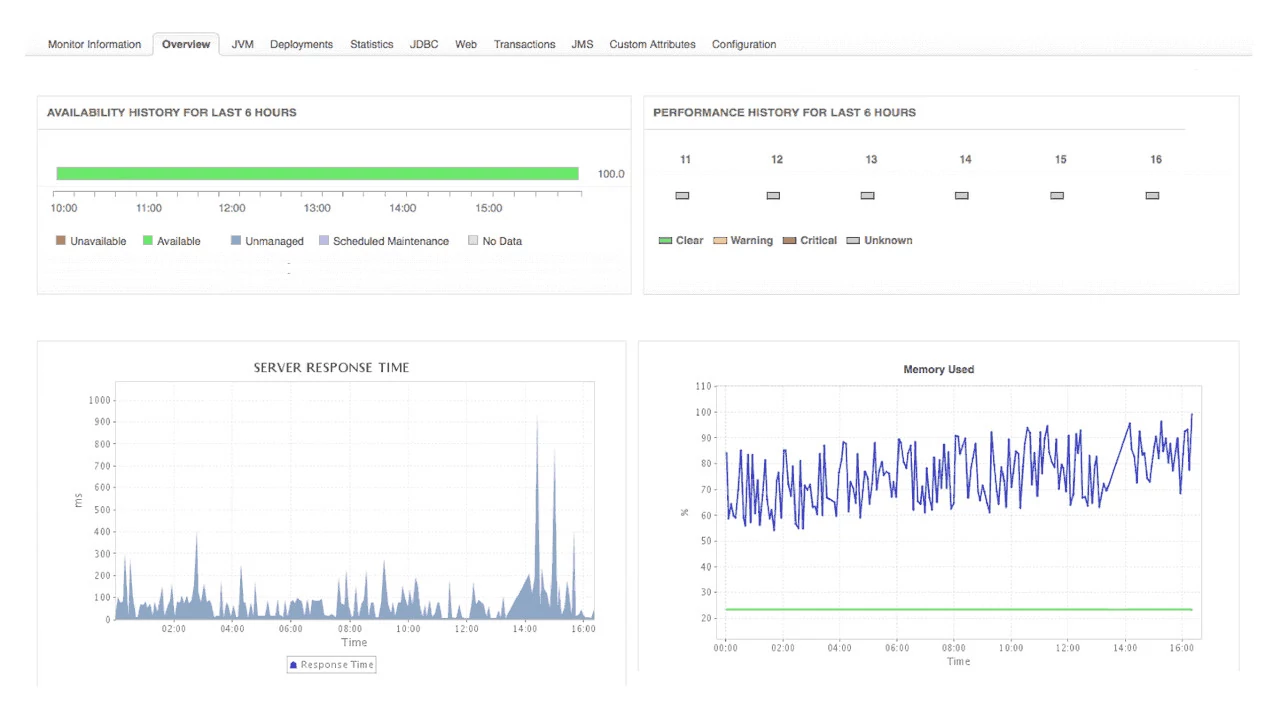Click the performance status icon for hour 12

(773, 196)
